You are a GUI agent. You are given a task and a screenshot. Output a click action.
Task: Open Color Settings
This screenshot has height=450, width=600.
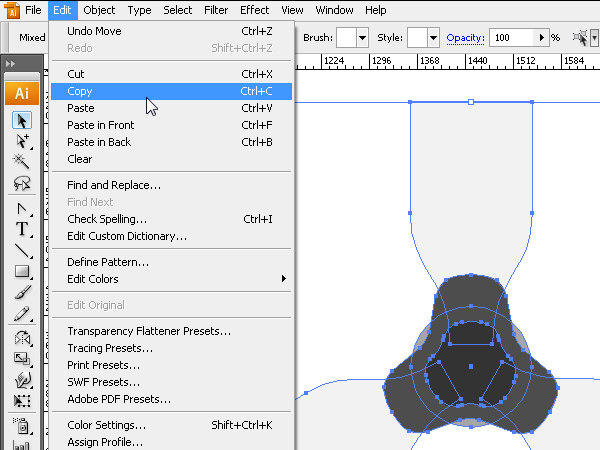(171, 425)
